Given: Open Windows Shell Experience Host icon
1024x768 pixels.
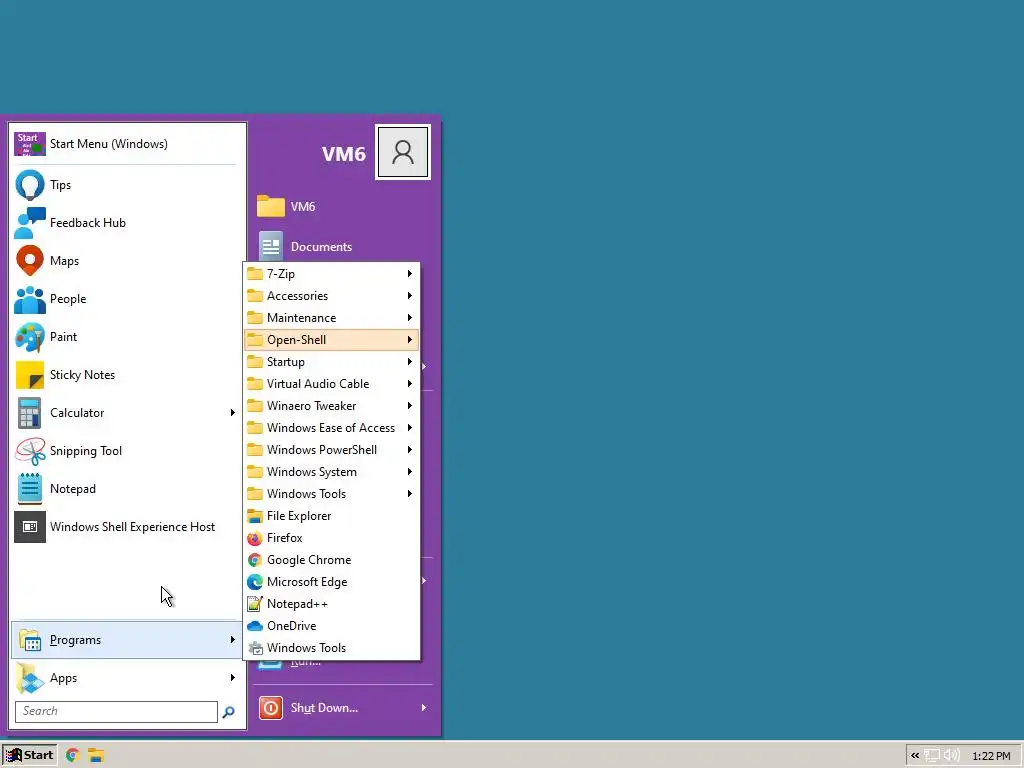Looking at the screenshot, I should [x=29, y=527].
